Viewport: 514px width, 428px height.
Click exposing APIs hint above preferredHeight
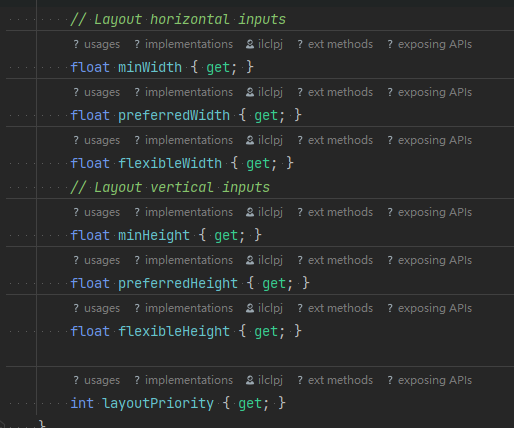[430, 260]
